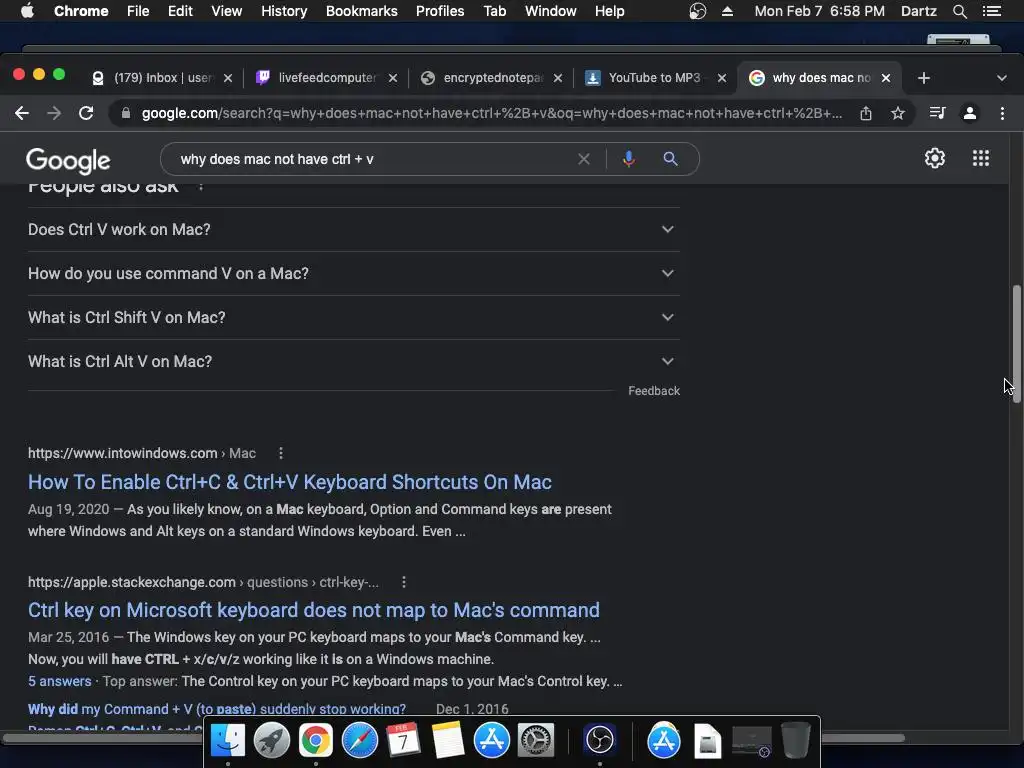The height and width of the screenshot is (768, 1024).
Task: Close the Inbox tab
Action: [x=227, y=78]
